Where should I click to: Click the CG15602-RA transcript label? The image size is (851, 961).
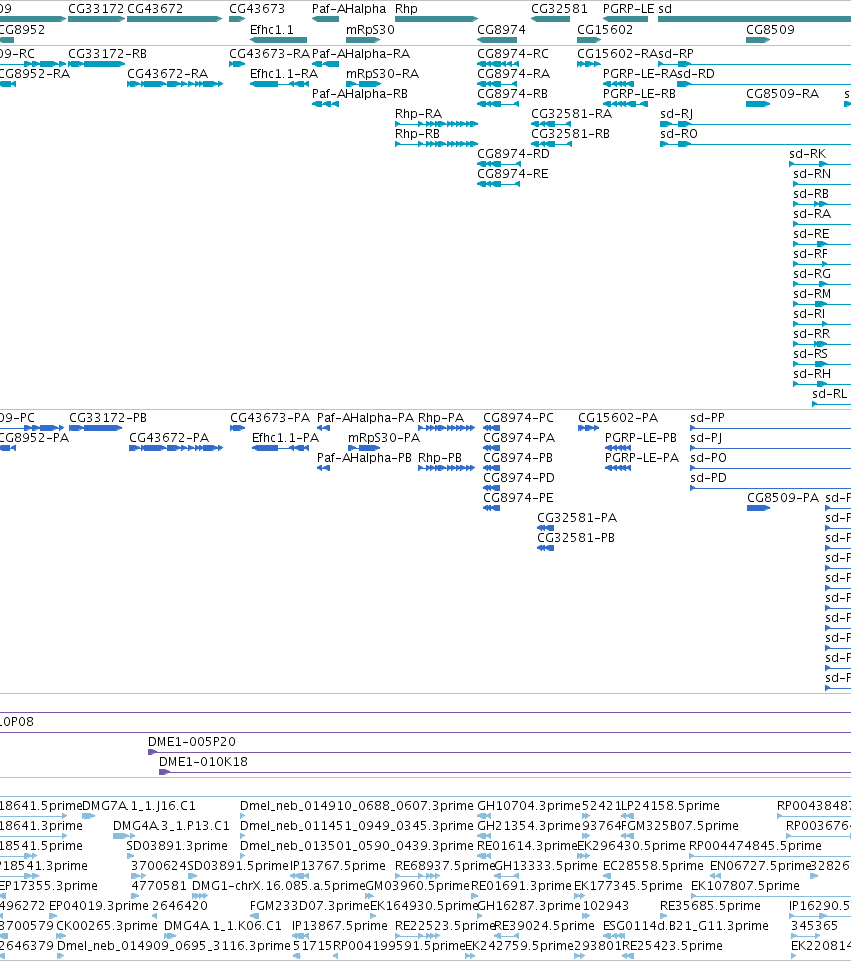point(617,54)
